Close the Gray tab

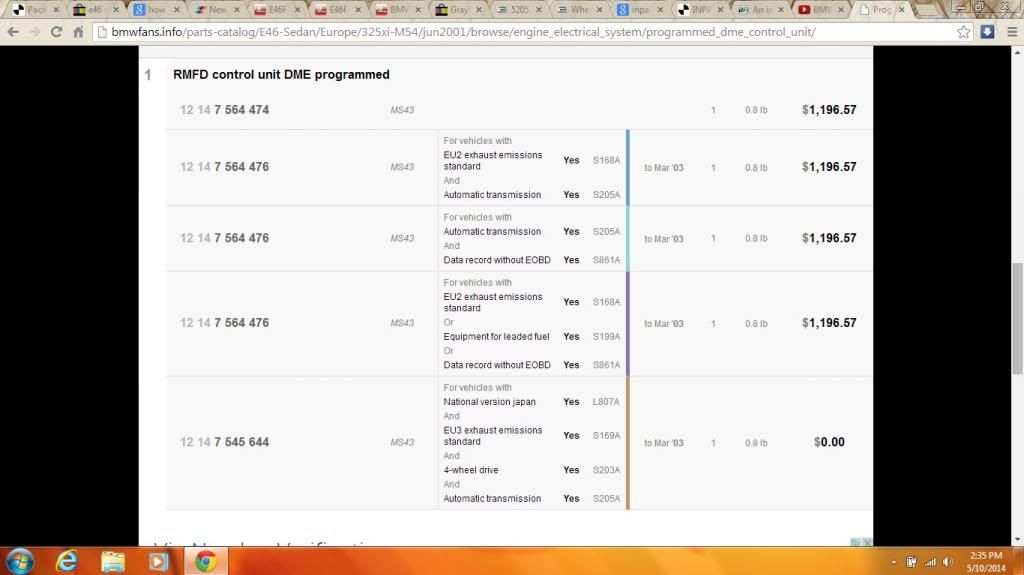tap(479, 10)
